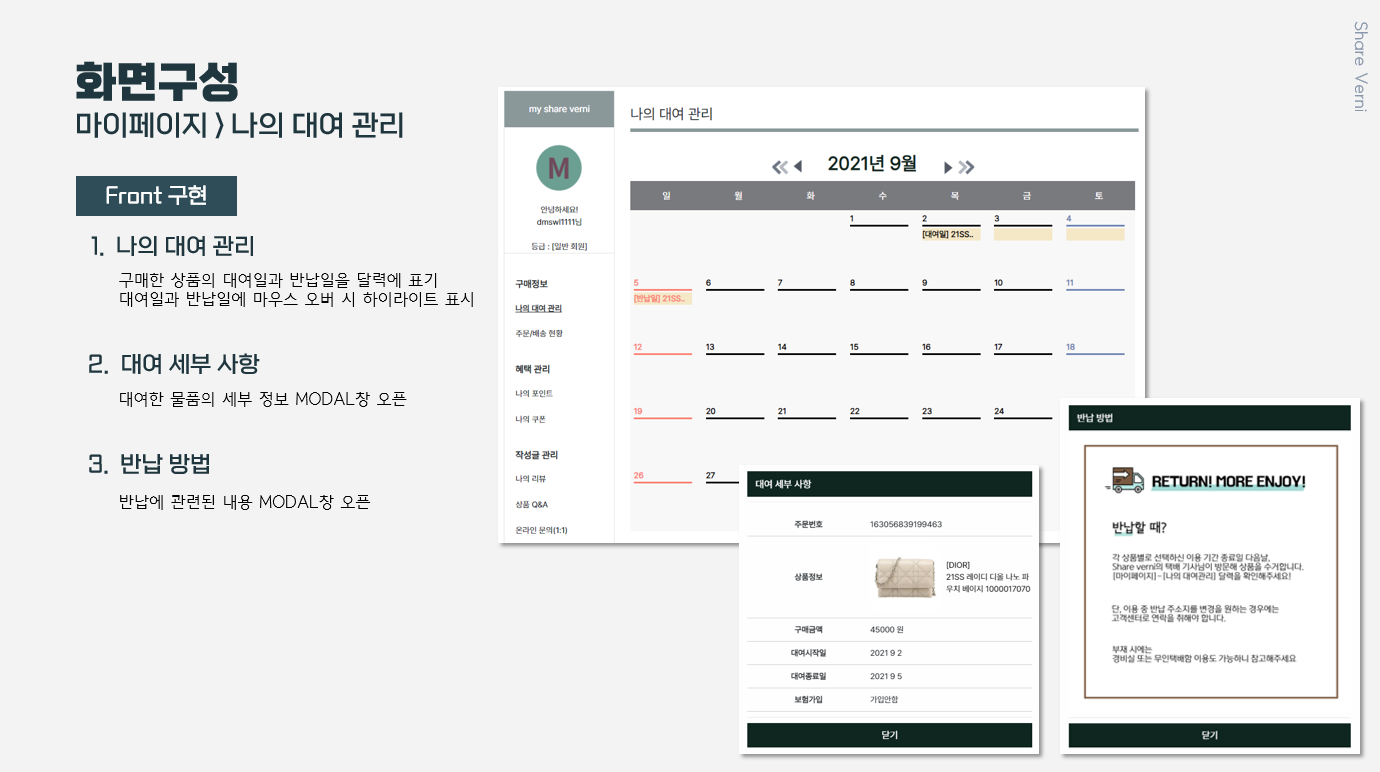Open 주문/배송 현황 in sidebar
The width and height of the screenshot is (1380, 772).
click(x=539, y=333)
